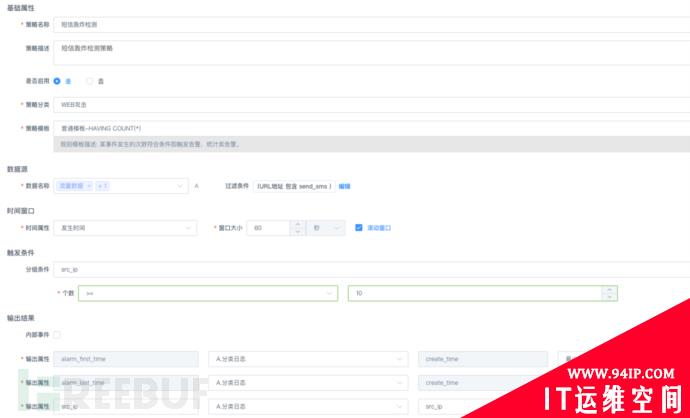
Task: Decrease the 窗口大小 value with down arrow
Action: tap(297, 232)
